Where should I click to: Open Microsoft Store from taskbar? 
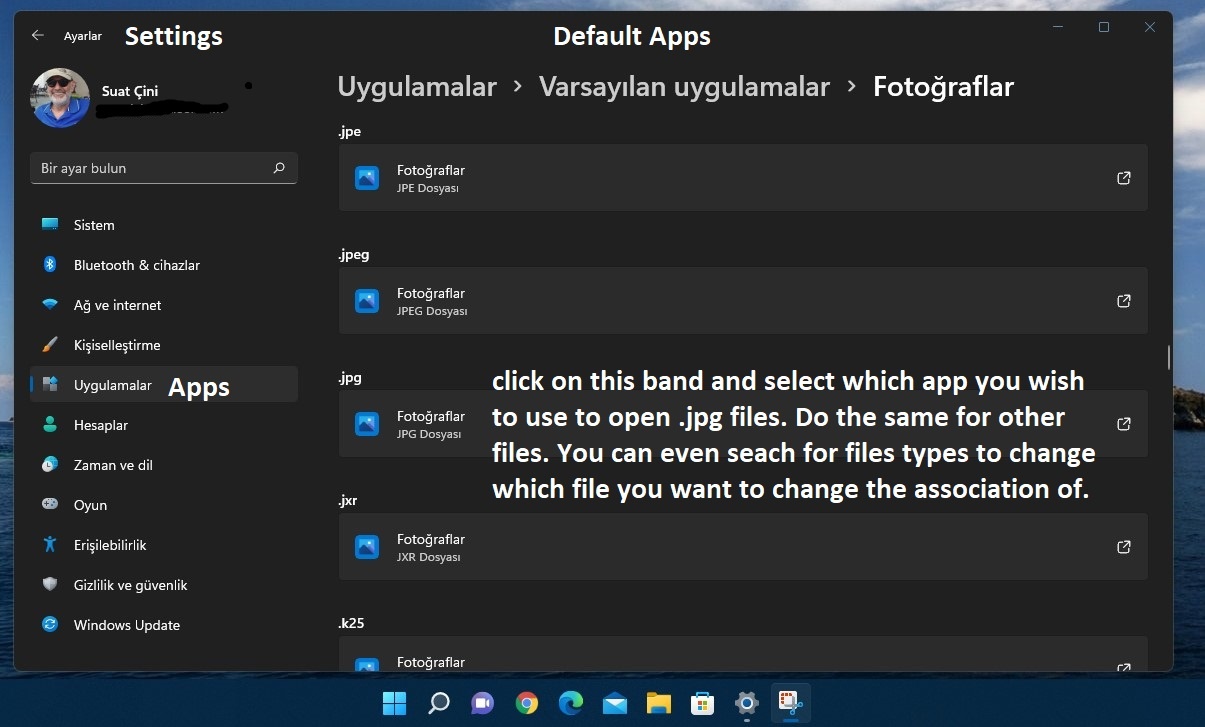(x=702, y=703)
